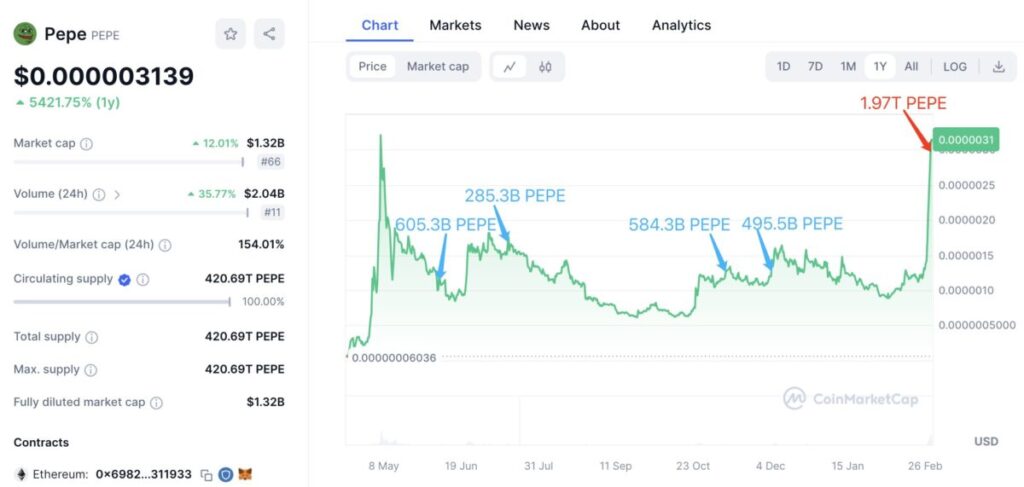The width and height of the screenshot is (1024, 487).
Task: Switch to candlestick chart icon
Action: point(545,67)
